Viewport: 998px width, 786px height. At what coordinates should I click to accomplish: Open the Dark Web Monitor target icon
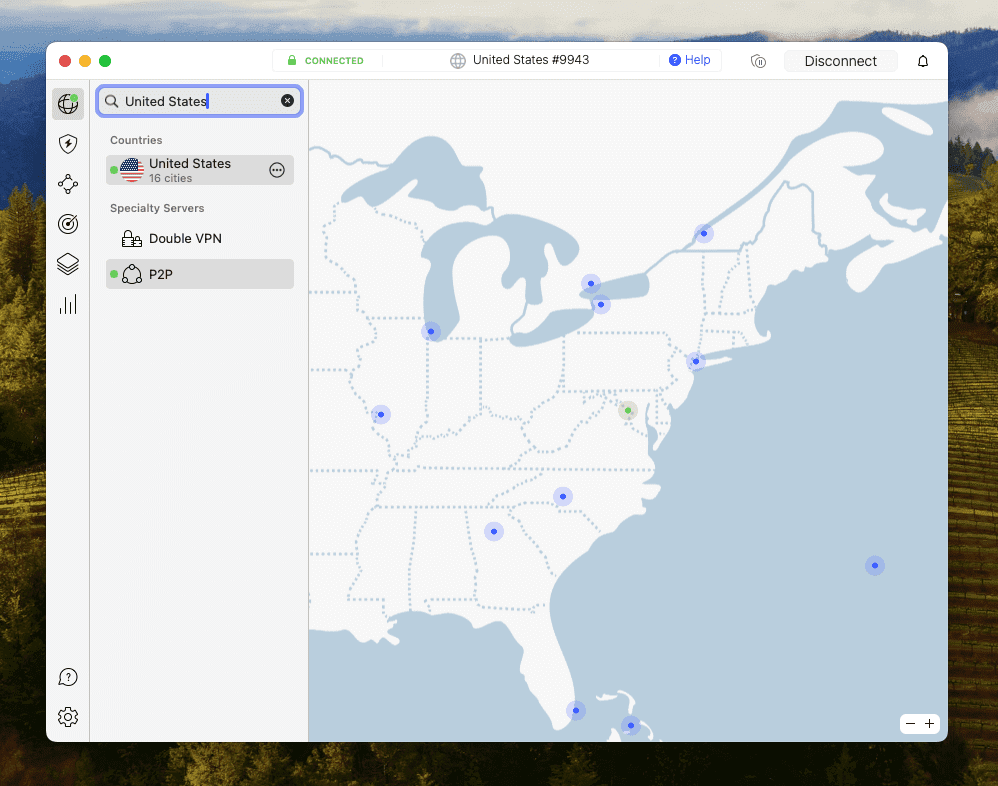[68, 223]
